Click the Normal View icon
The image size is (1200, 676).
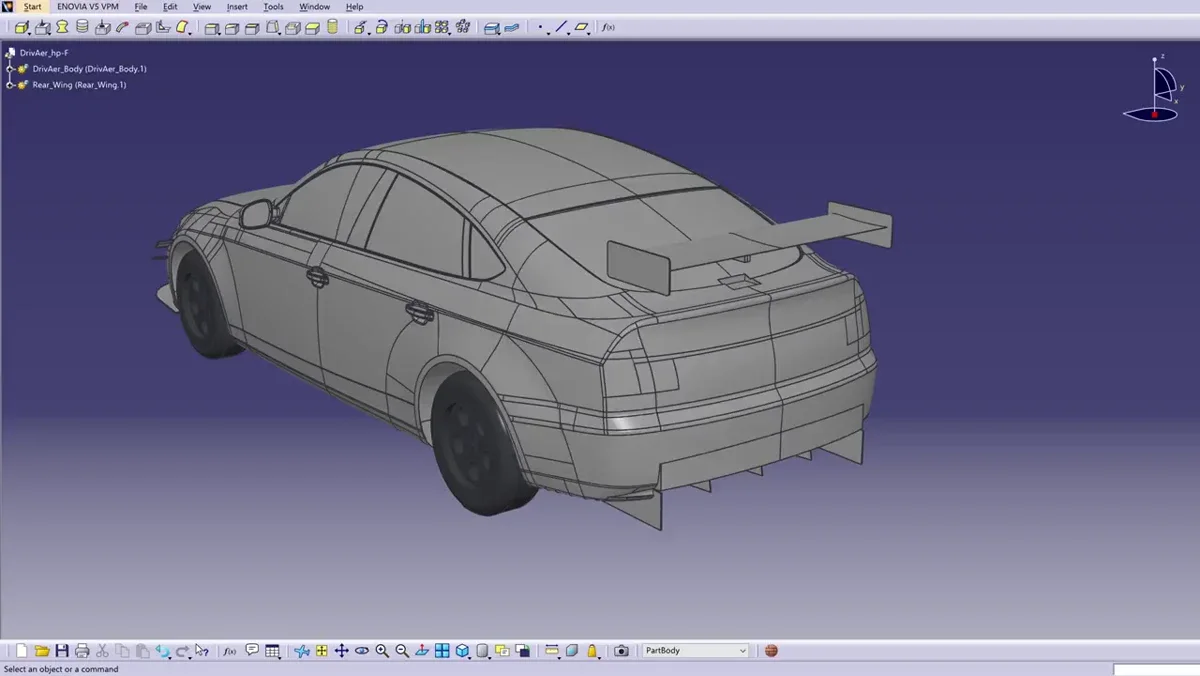(421, 651)
